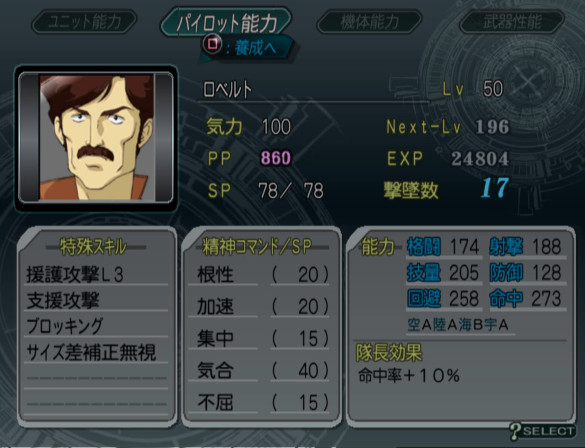Open the 武器性能 tab
This screenshot has width=585, height=448.
512,22
